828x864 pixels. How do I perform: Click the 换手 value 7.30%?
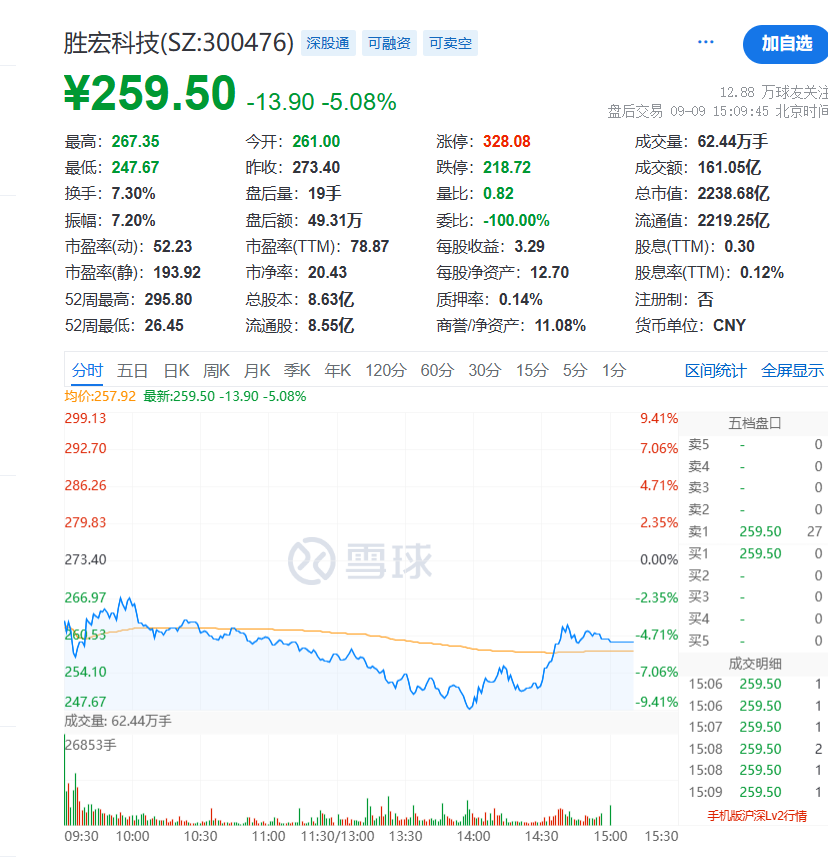pos(133,193)
